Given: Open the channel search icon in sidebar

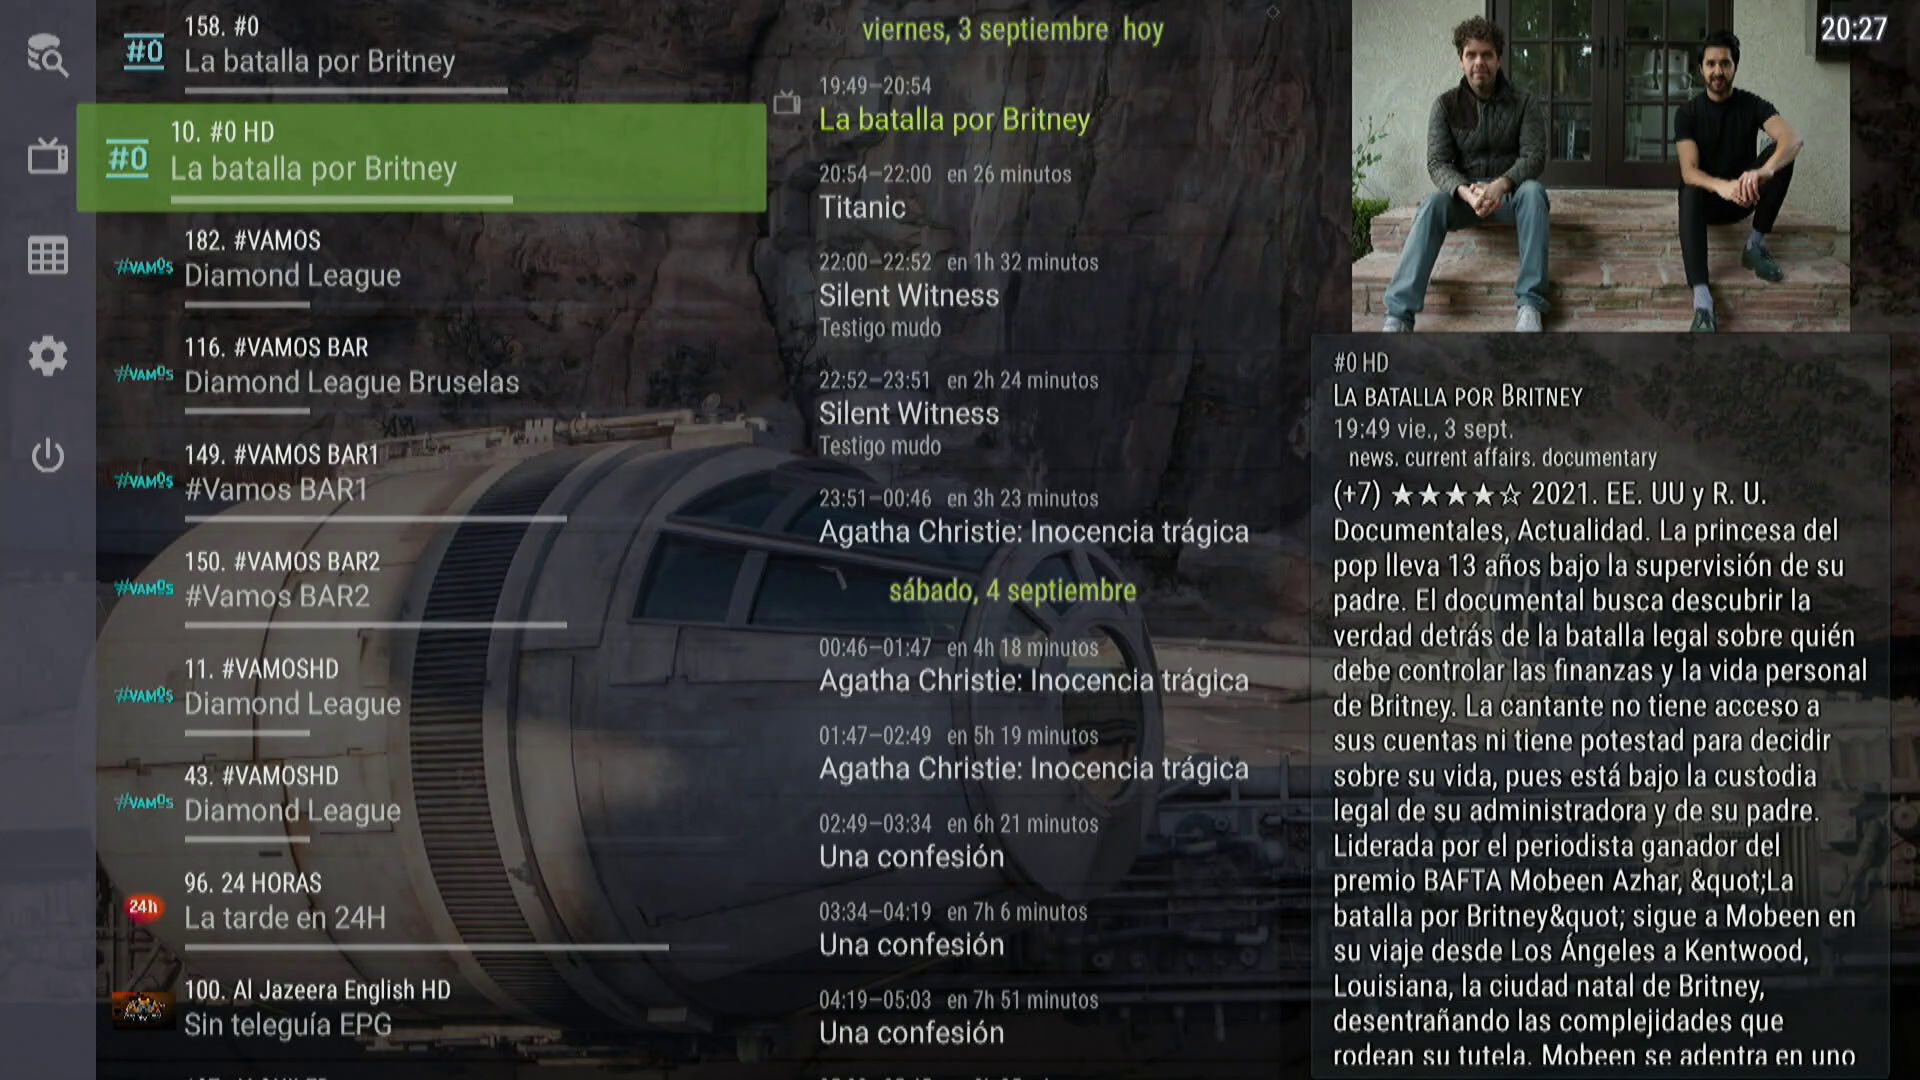Looking at the screenshot, I should coord(47,56).
